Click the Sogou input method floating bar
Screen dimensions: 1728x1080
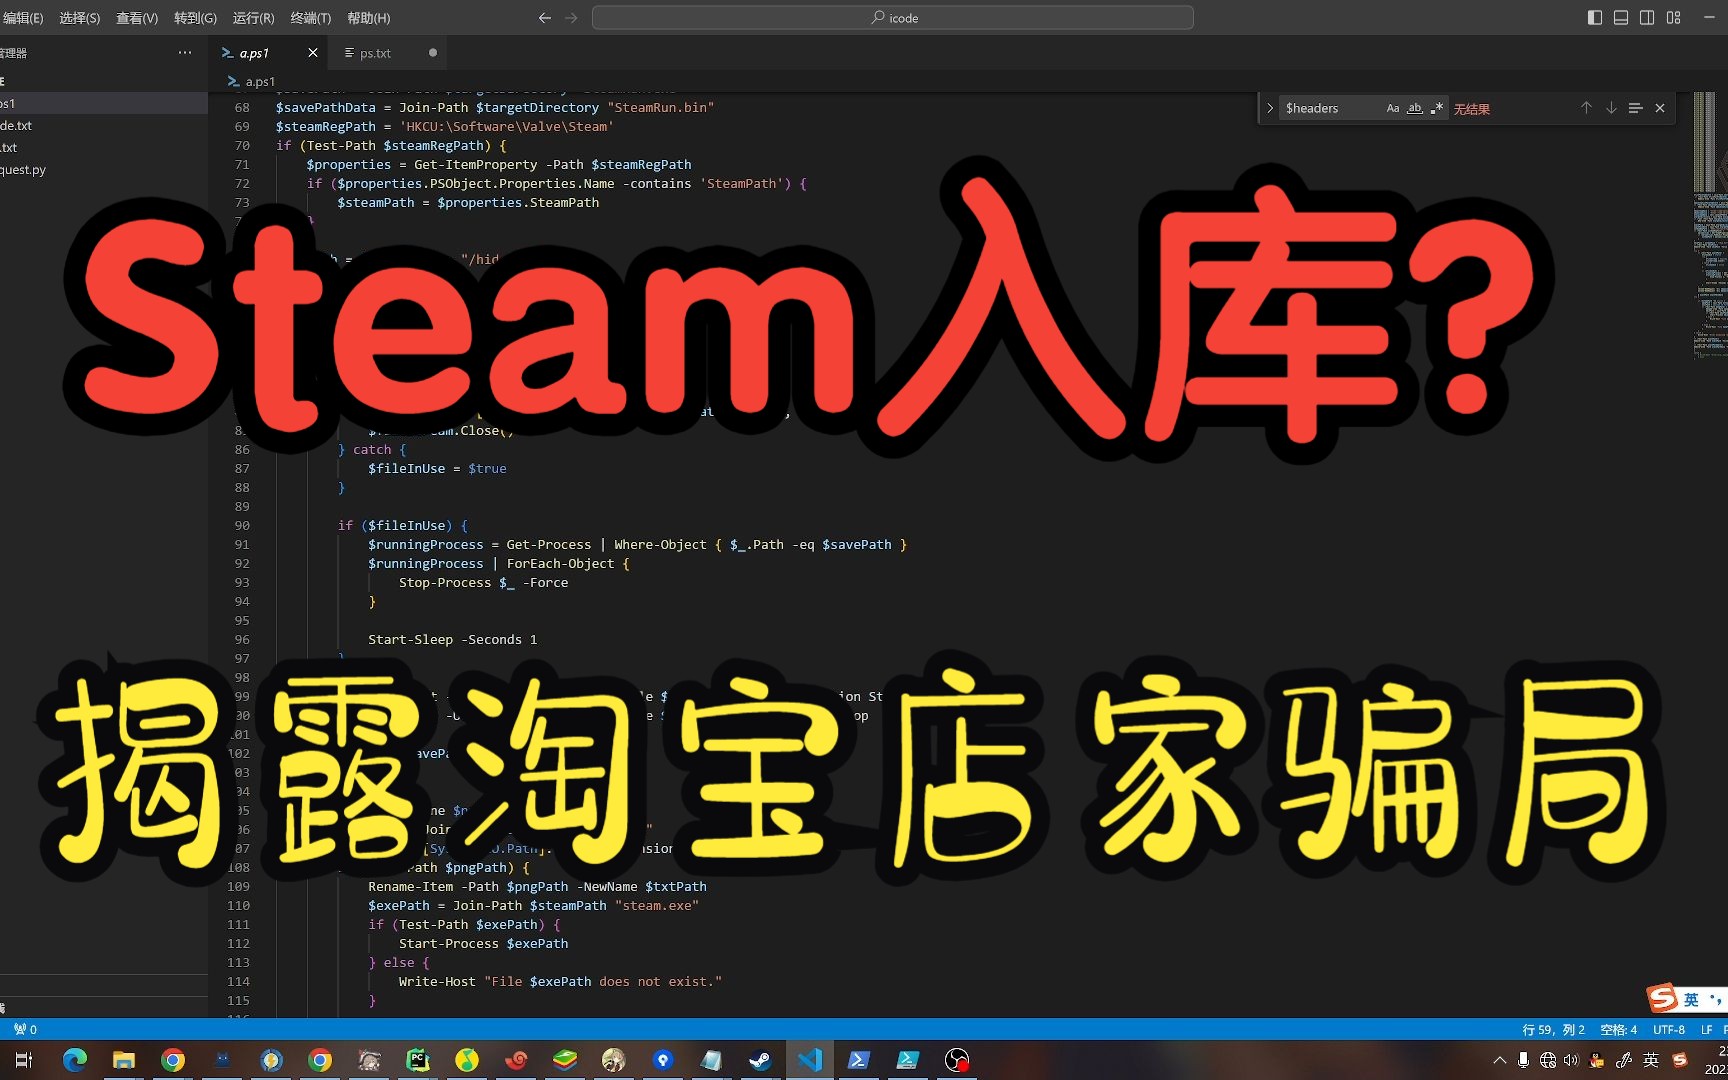click(x=1686, y=998)
